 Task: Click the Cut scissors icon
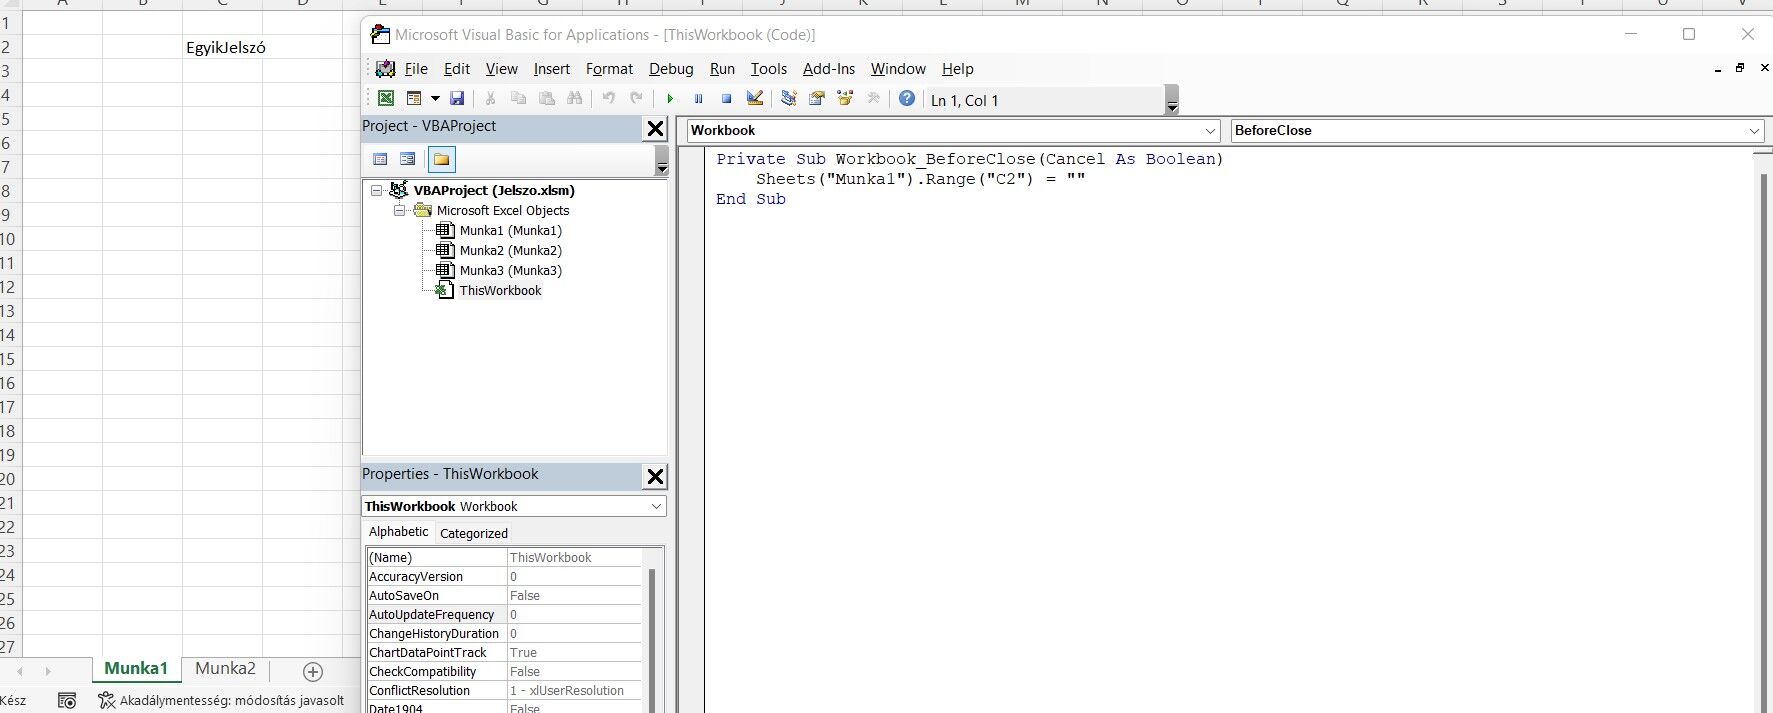click(x=490, y=98)
